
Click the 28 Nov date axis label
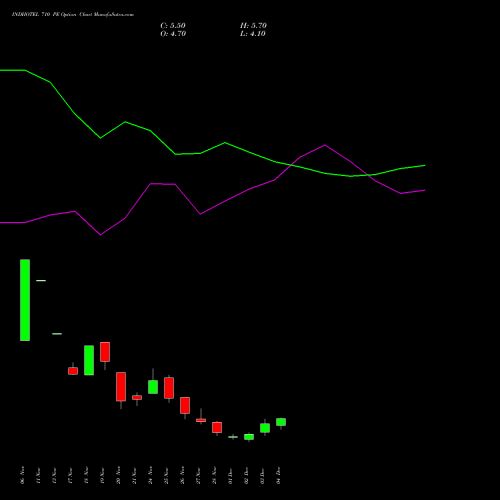pyautogui.click(x=214, y=475)
